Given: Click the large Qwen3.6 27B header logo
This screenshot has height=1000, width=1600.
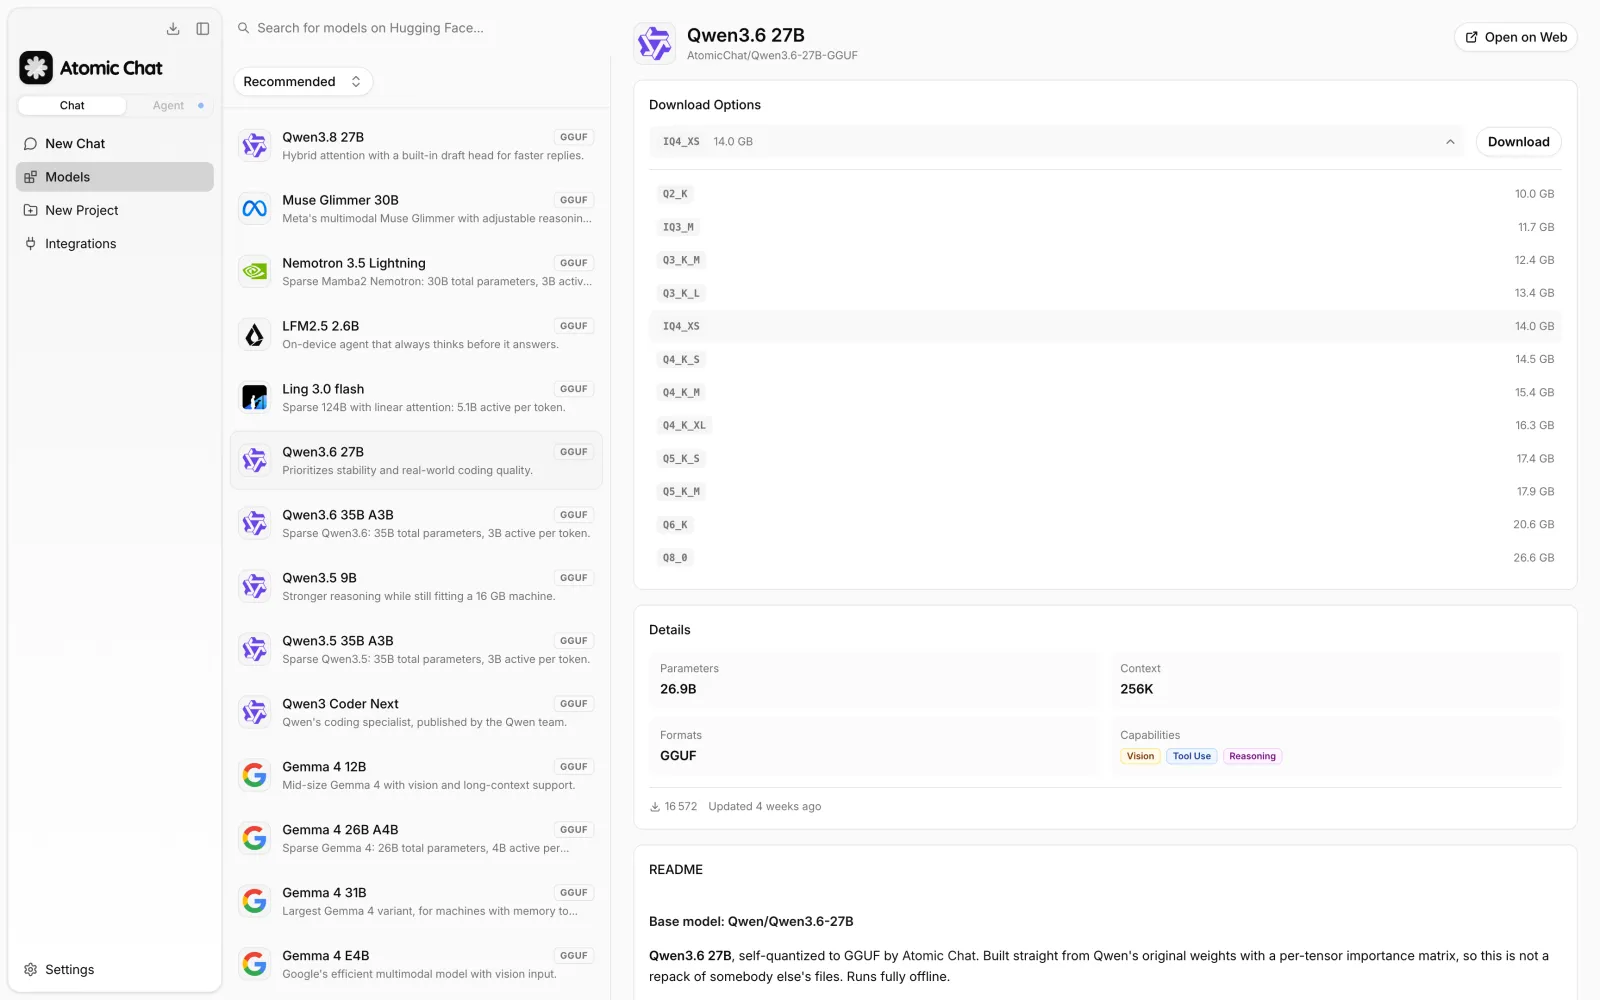Looking at the screenshot, I should (x=655, y=44).
